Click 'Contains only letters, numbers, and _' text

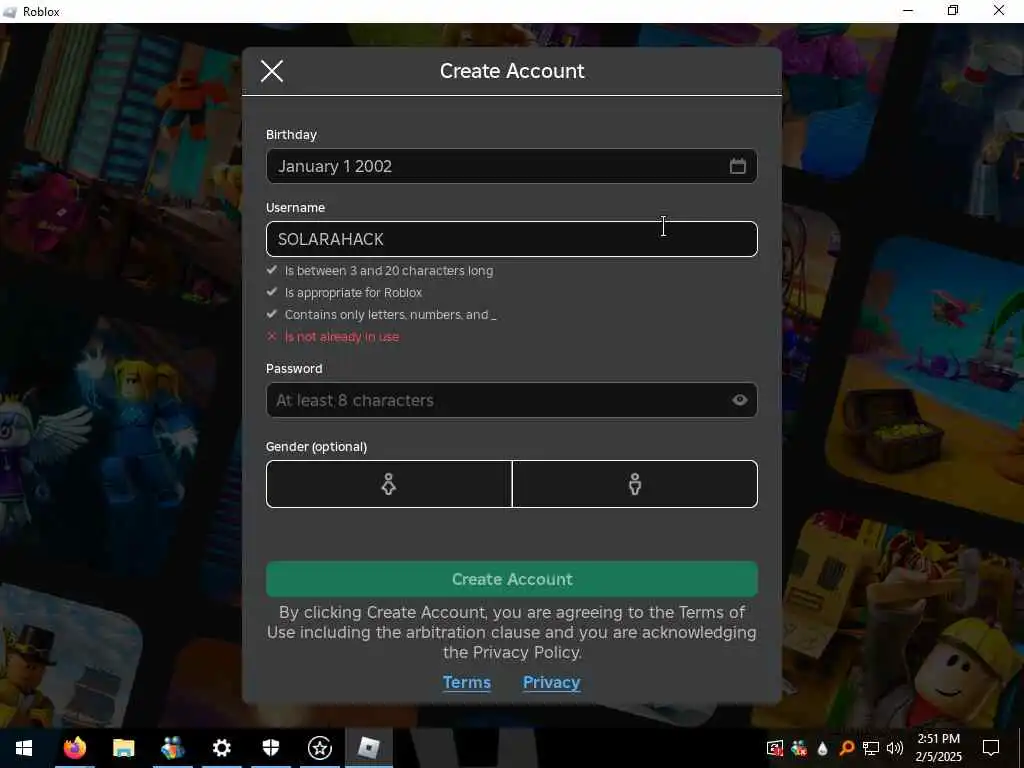[x=391, y=315]
